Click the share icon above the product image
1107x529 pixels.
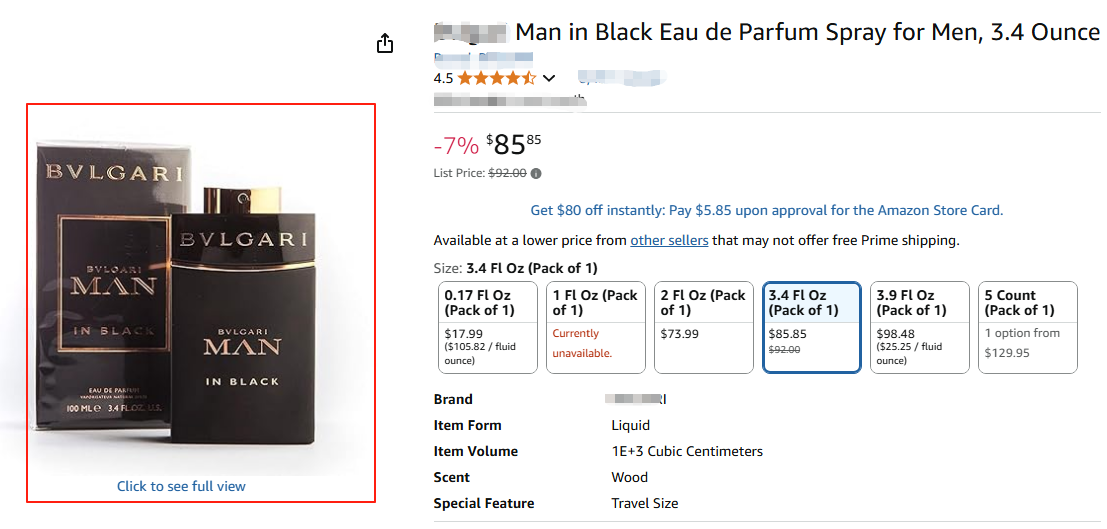coord(385,44)
